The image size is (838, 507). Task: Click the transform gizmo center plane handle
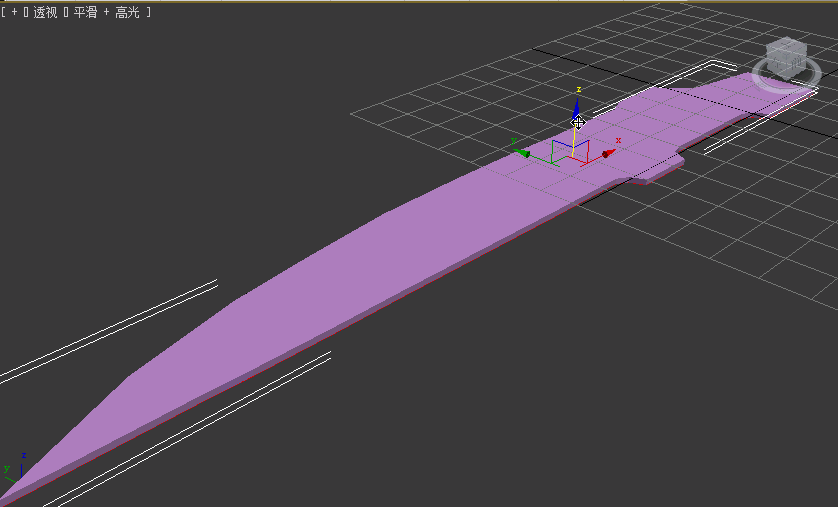point(571,151)
